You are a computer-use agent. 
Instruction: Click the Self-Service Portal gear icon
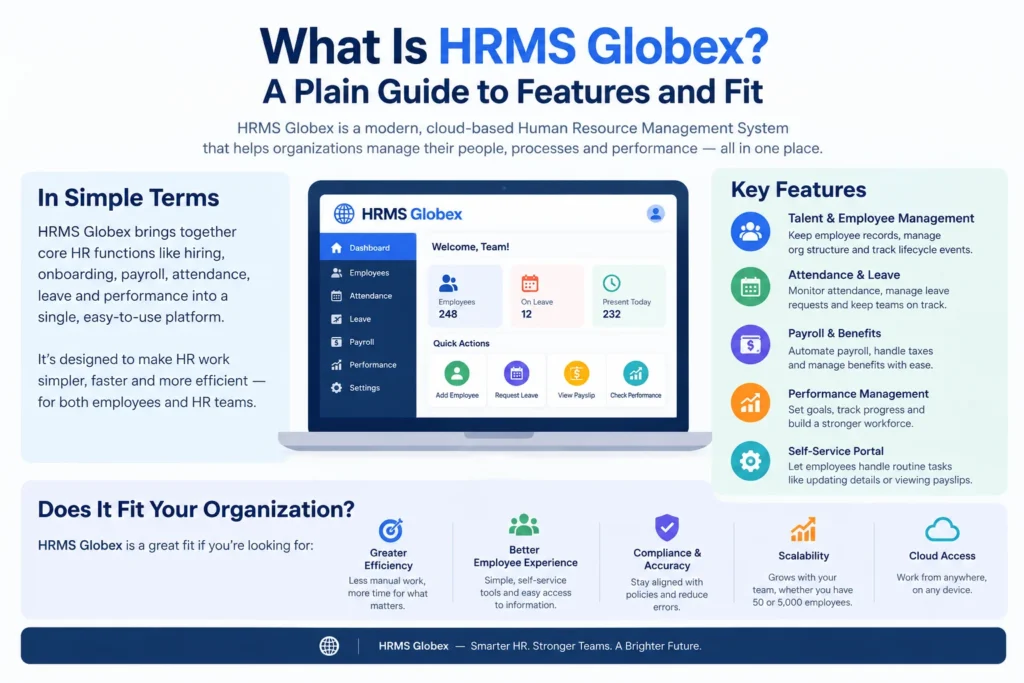[750, 461]
